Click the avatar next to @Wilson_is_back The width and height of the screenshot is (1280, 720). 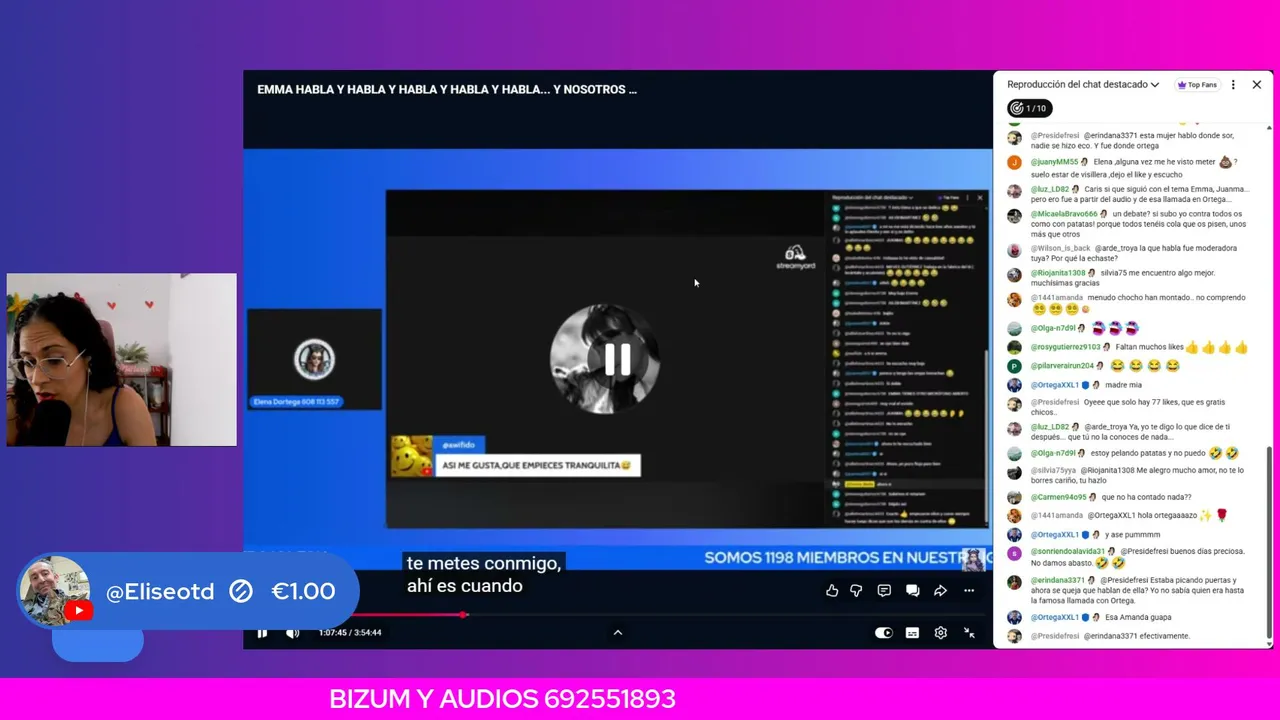(x=1014, y=250)
